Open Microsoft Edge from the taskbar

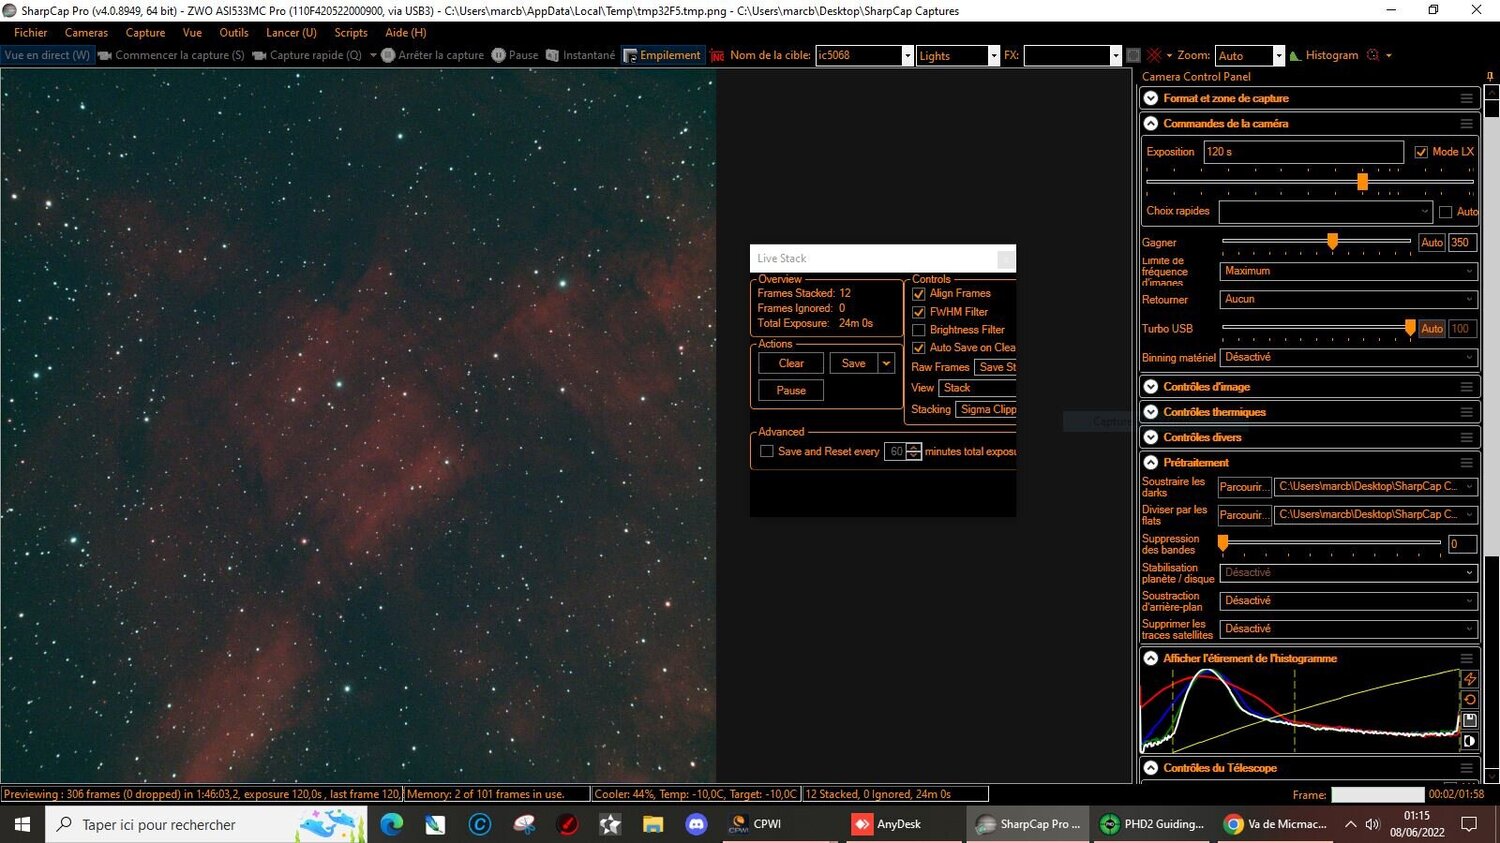pyautogui.click(x=391, y=824)
